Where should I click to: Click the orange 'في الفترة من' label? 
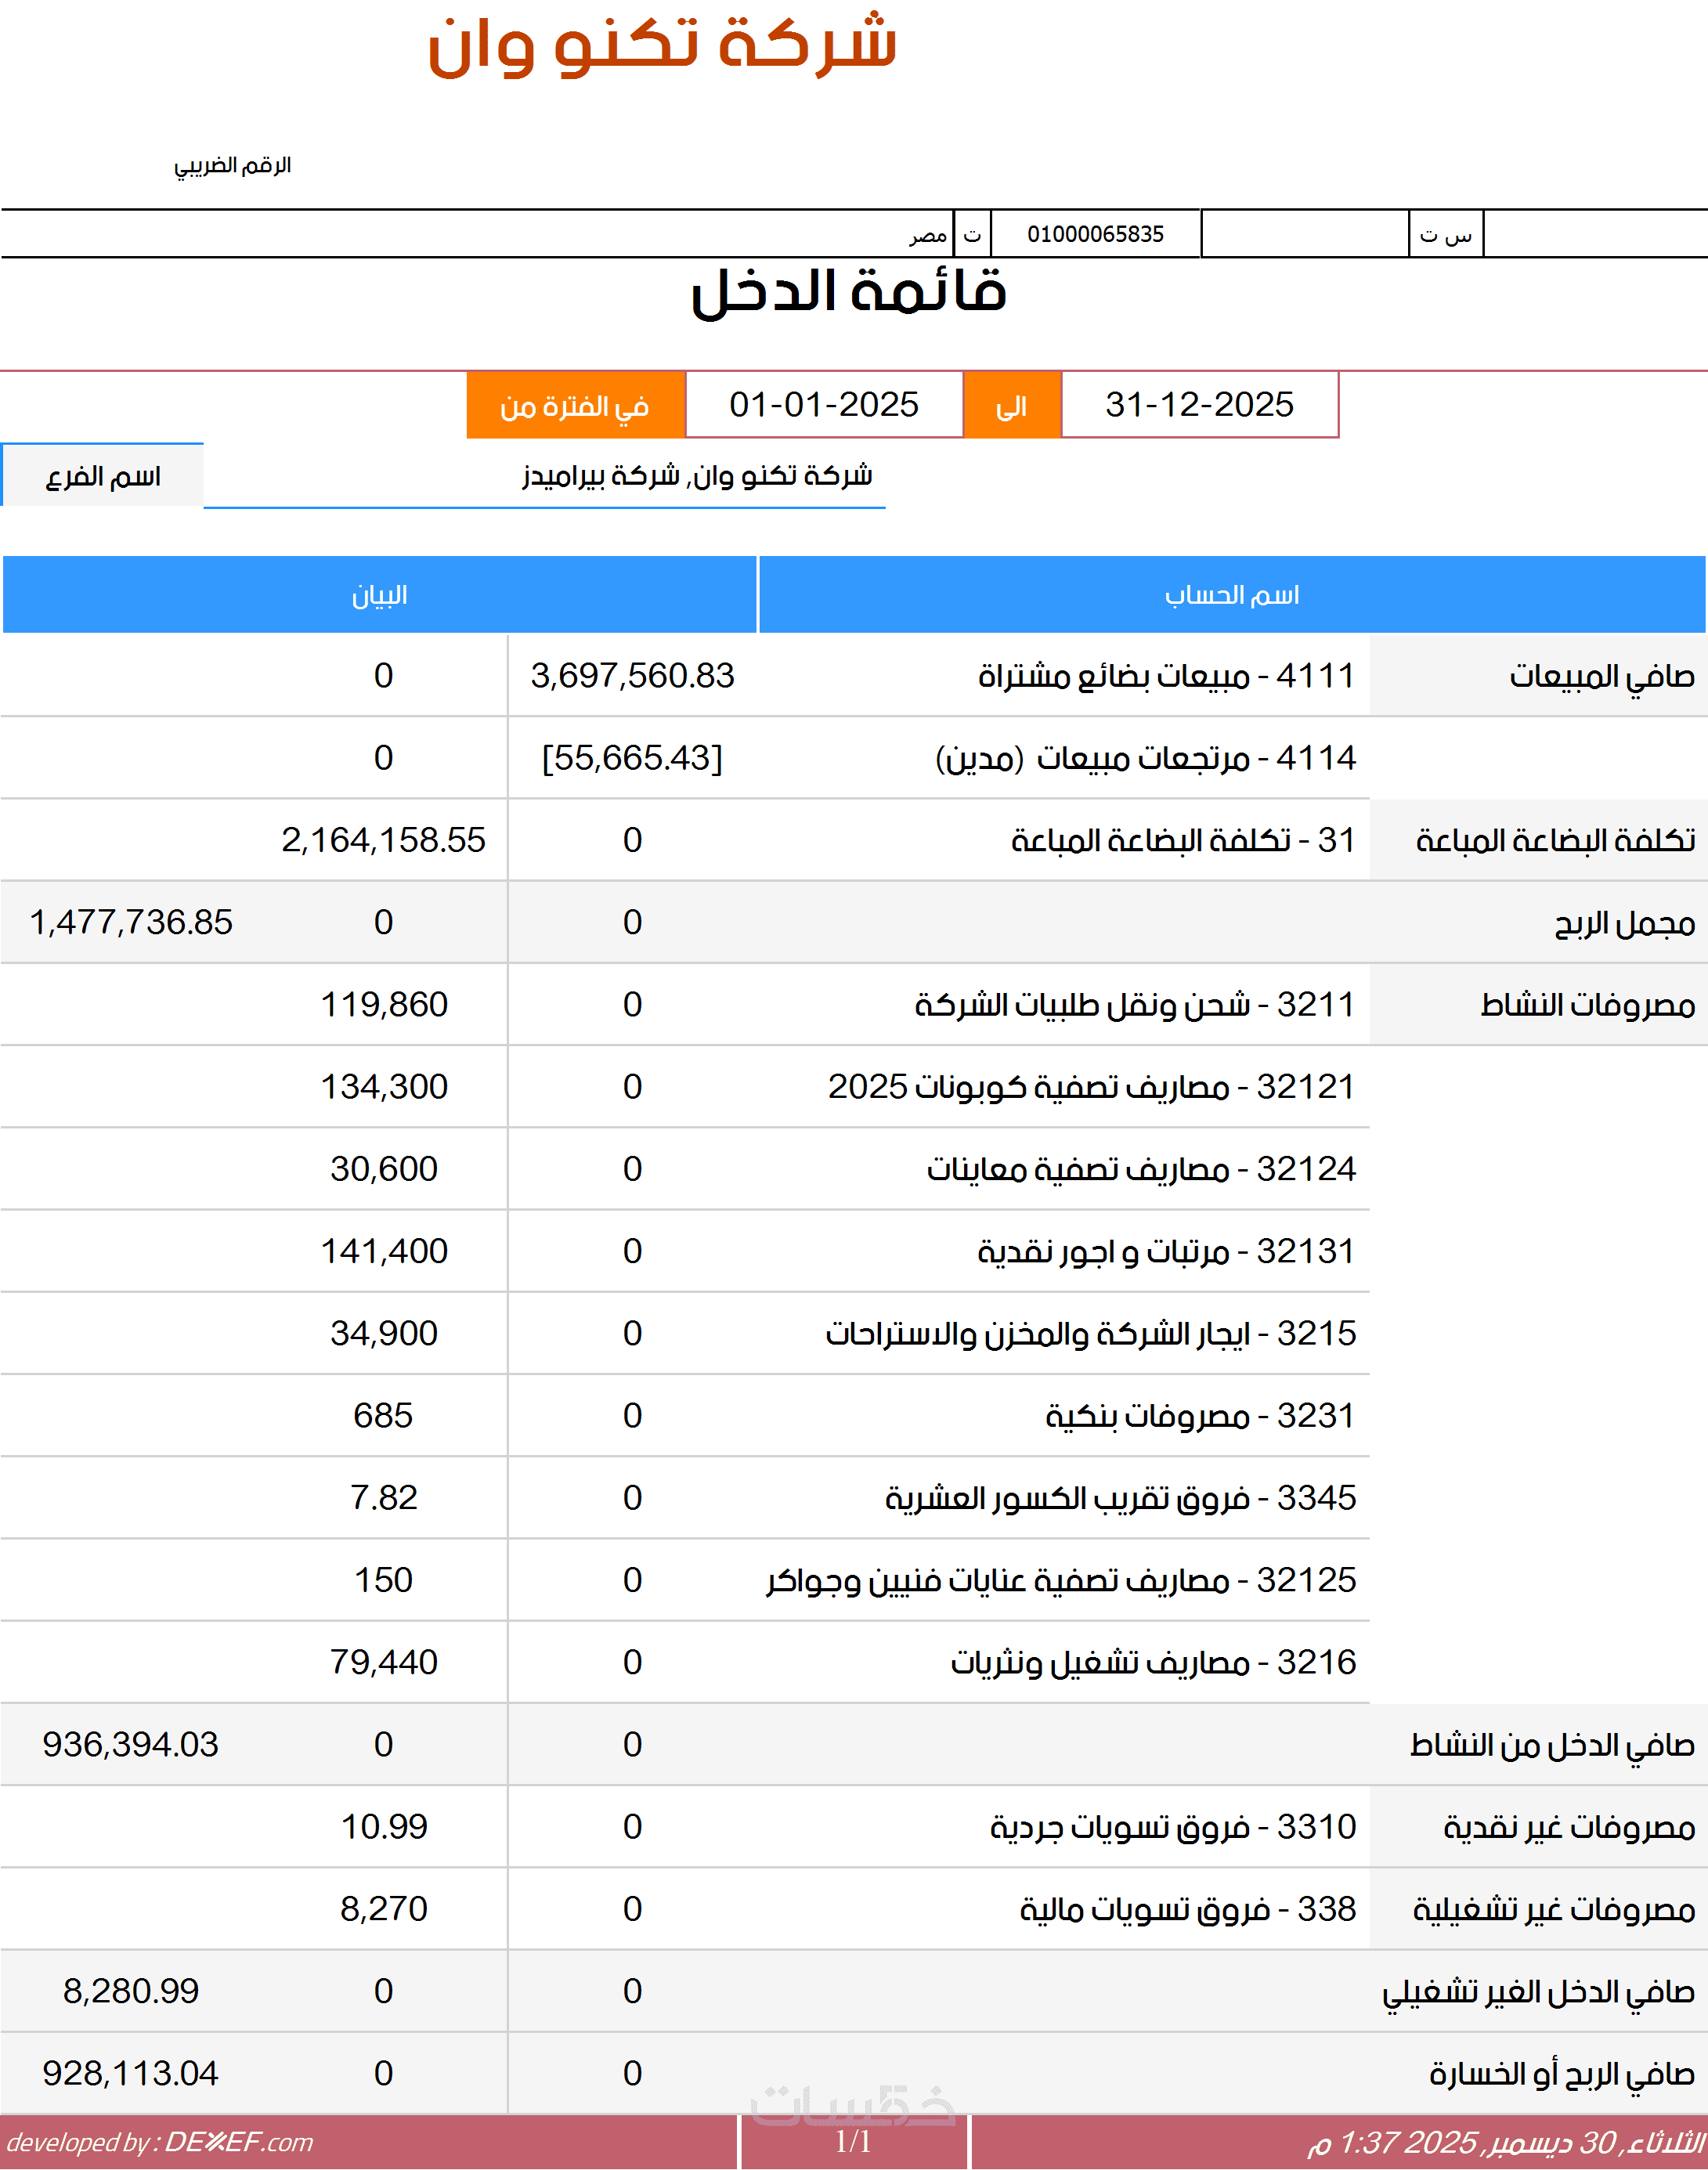click(575, 405)
